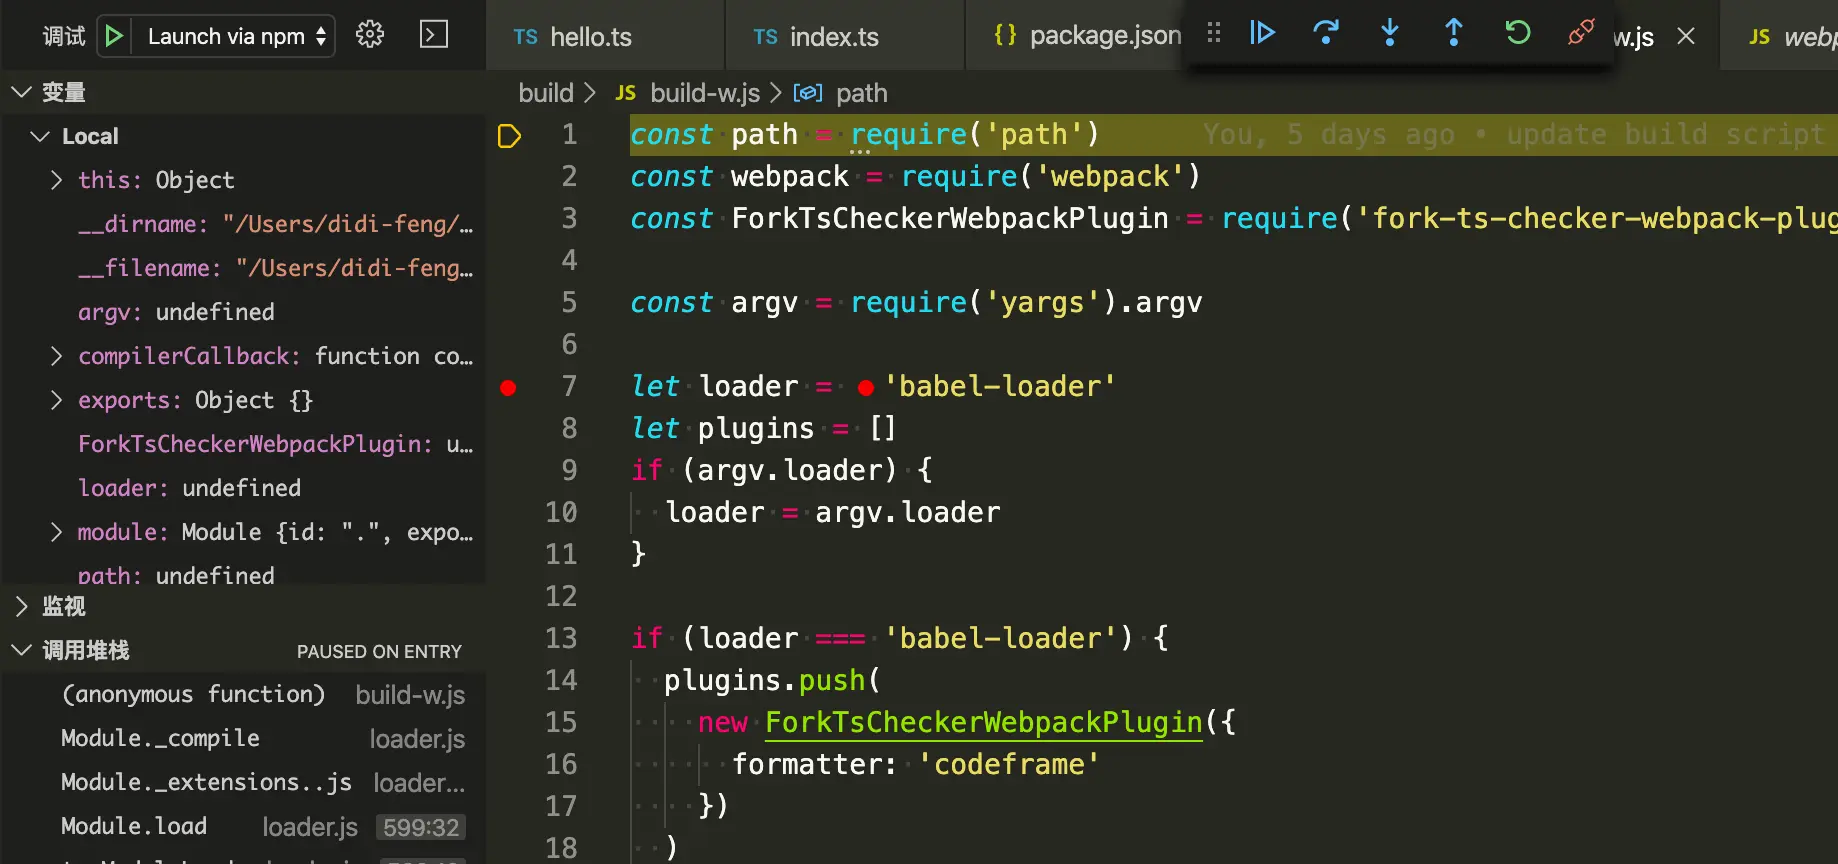Viewport: 1838px width, 864px height.
Task: Select the (anonymous function) stack frame
Action: [243, 694]
